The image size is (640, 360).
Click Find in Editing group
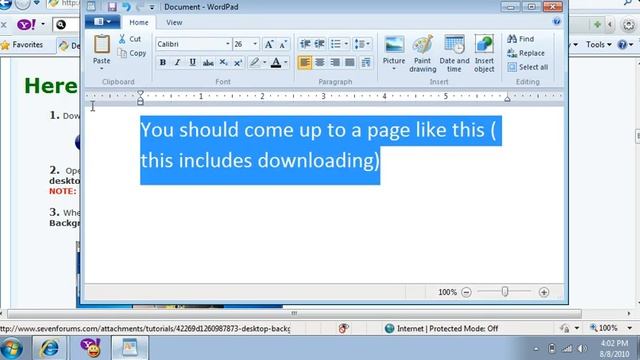(520, 39)
